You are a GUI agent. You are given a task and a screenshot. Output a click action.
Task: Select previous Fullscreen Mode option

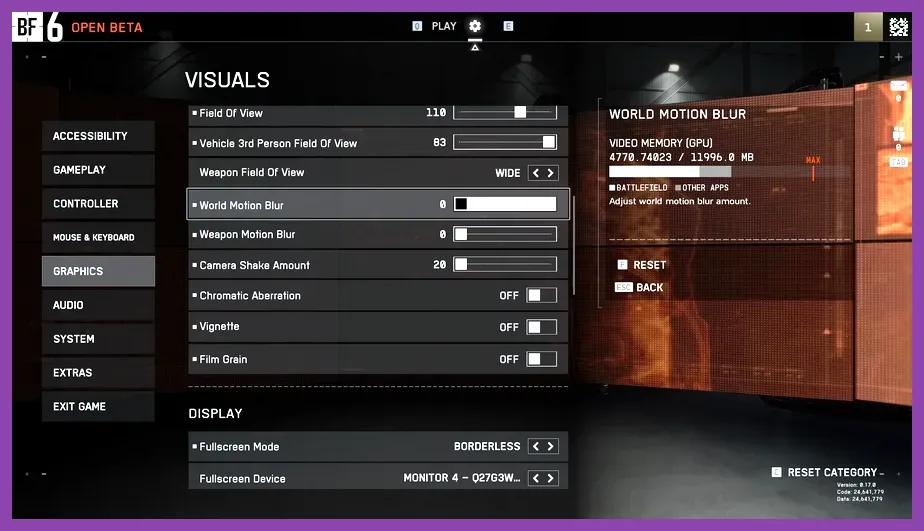pyautogui.click(x=536, y=446)
